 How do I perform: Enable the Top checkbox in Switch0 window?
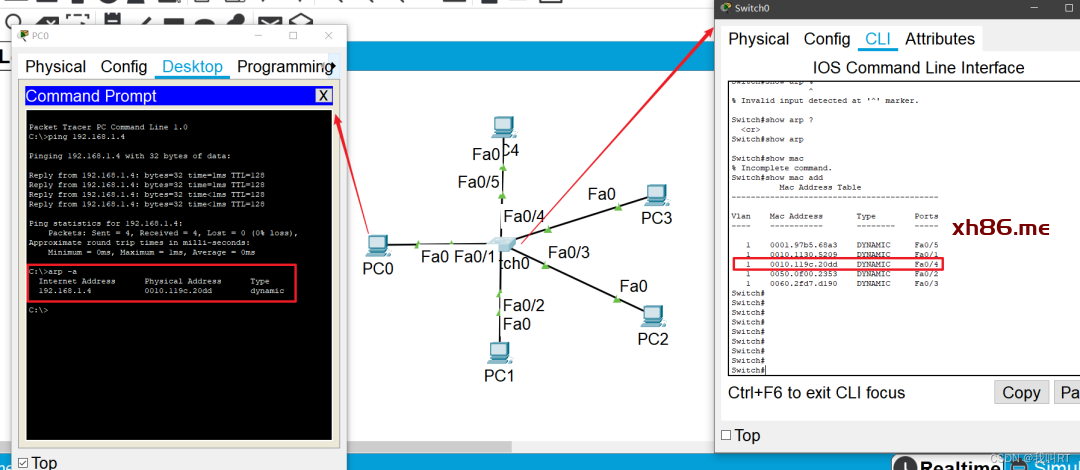point(726,435)
